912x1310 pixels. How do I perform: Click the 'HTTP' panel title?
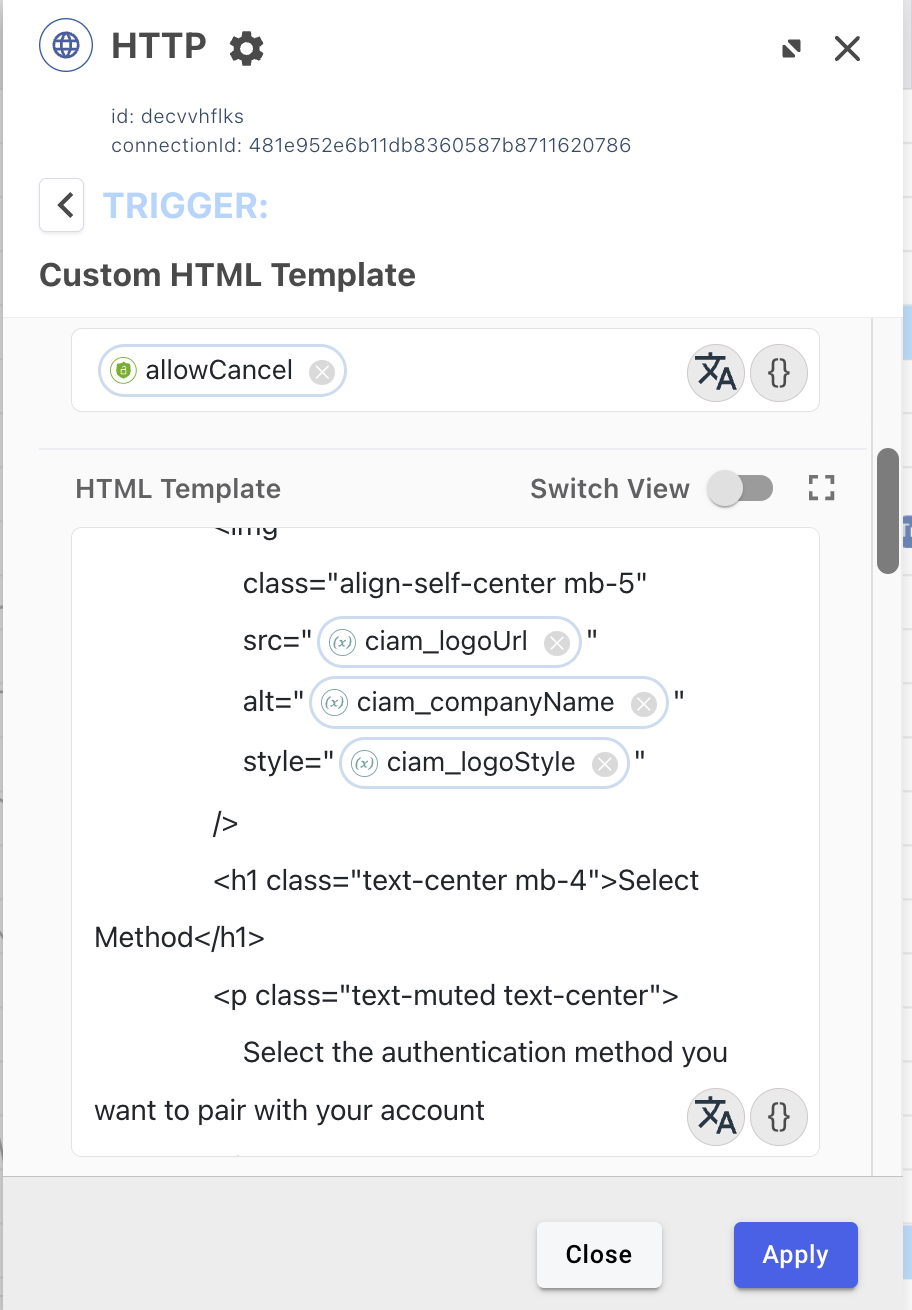[159, 46]
